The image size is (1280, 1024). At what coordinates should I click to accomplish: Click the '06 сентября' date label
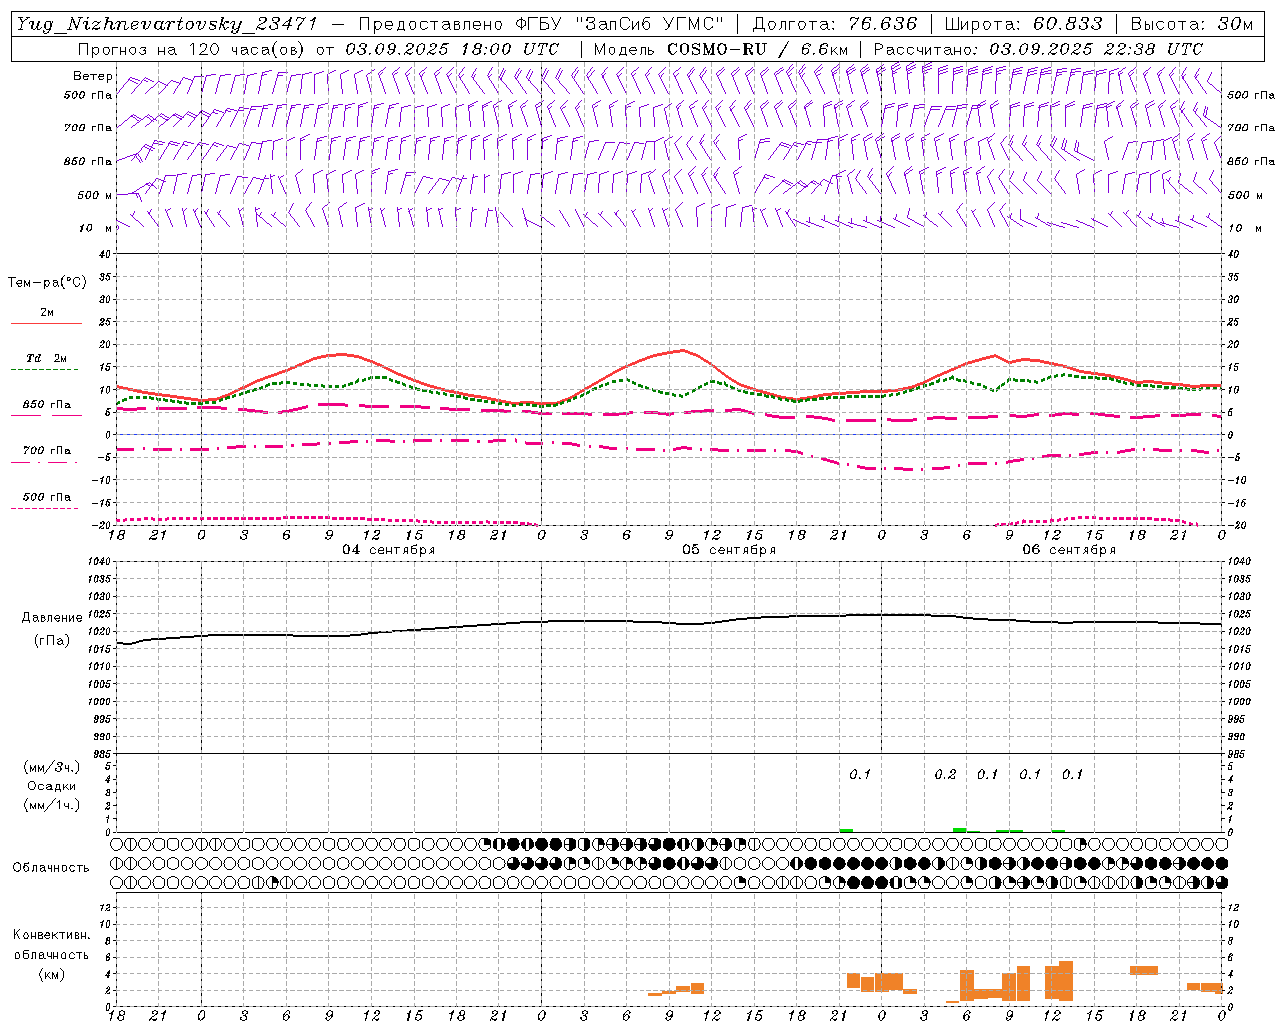(1069, 550)
